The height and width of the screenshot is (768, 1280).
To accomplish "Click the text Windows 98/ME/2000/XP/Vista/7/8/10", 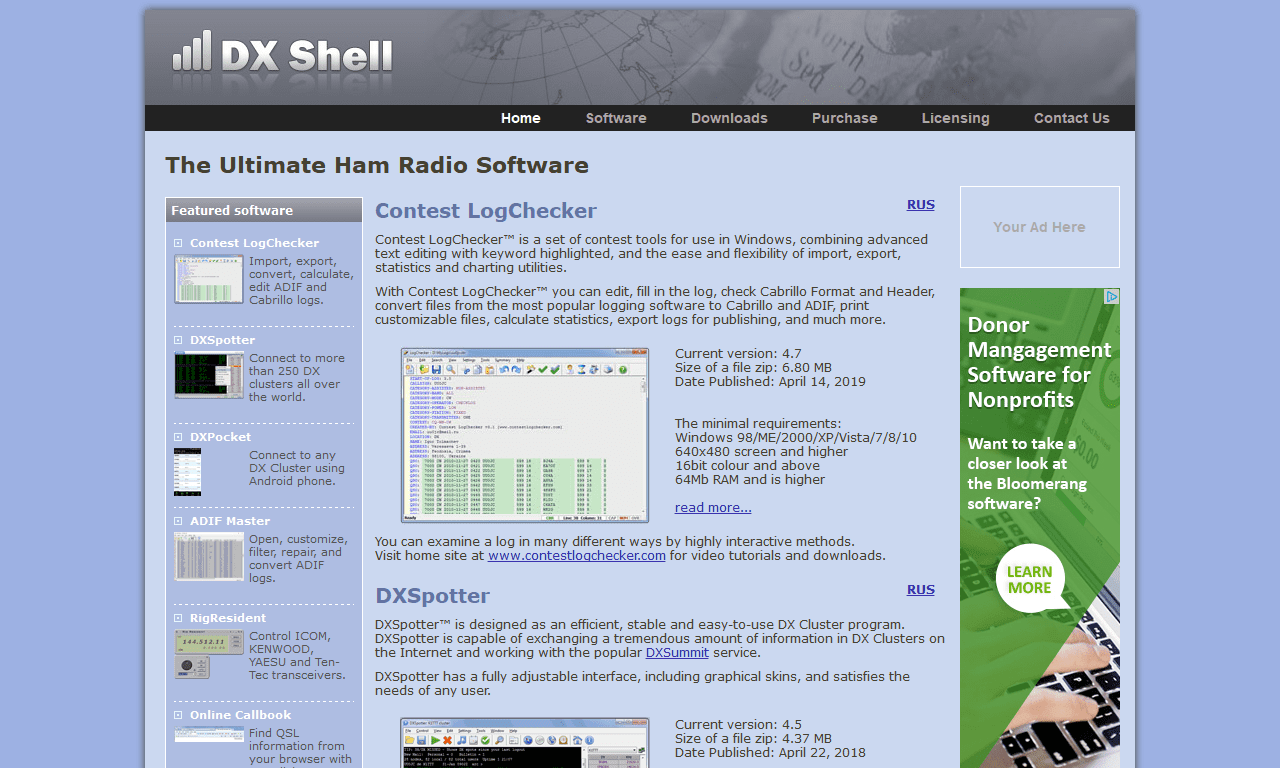I will (796, 438).
